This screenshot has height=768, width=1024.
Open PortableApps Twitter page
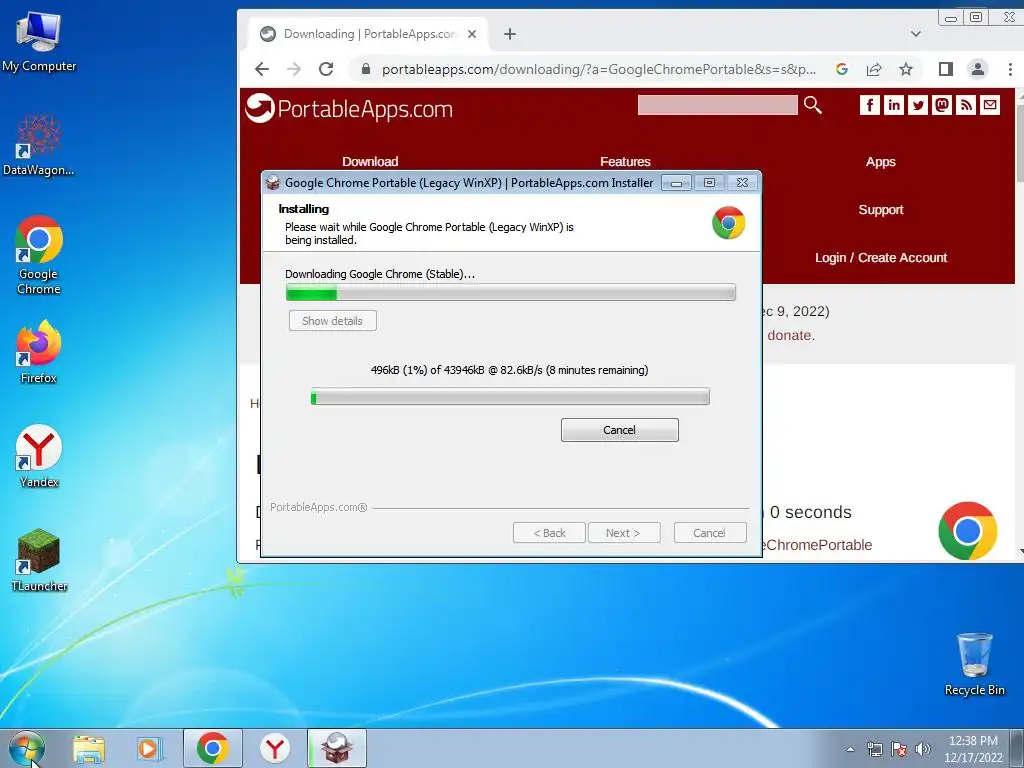click(x=918, y=104)
